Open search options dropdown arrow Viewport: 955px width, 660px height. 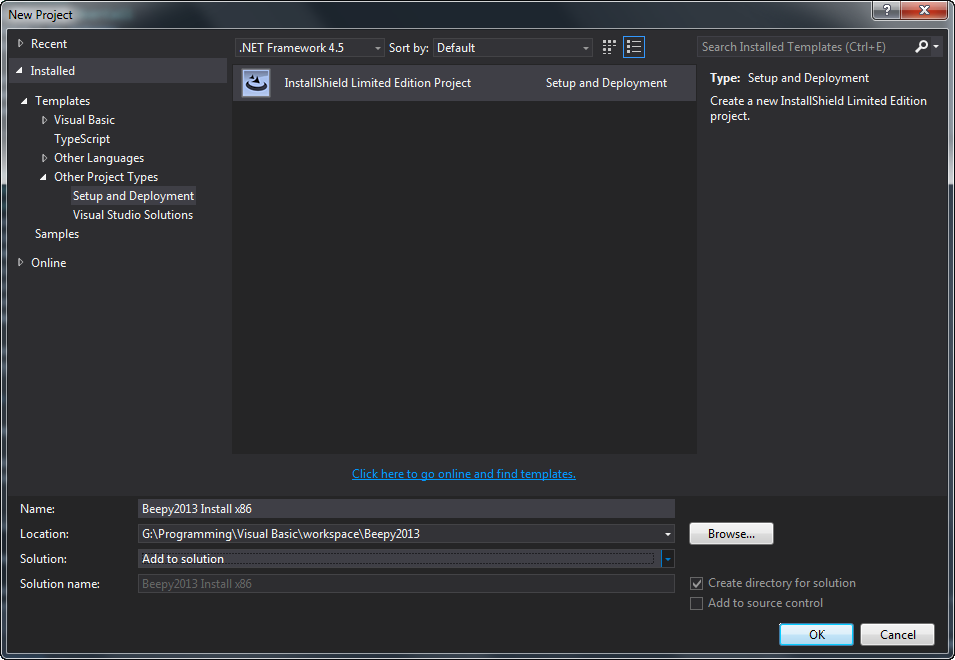[x=936, y=47]
